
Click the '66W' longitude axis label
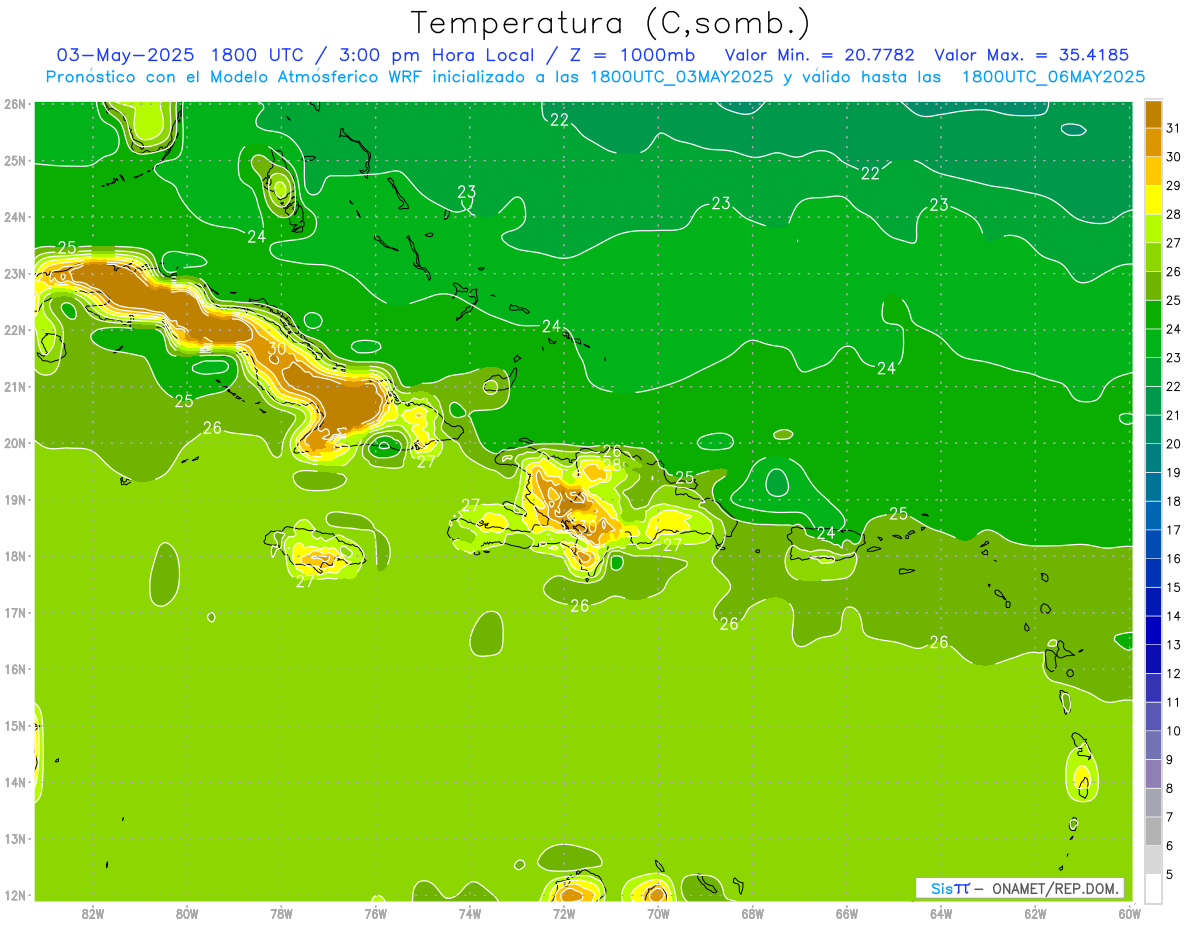pyautogui.click(x=847, y=913)
